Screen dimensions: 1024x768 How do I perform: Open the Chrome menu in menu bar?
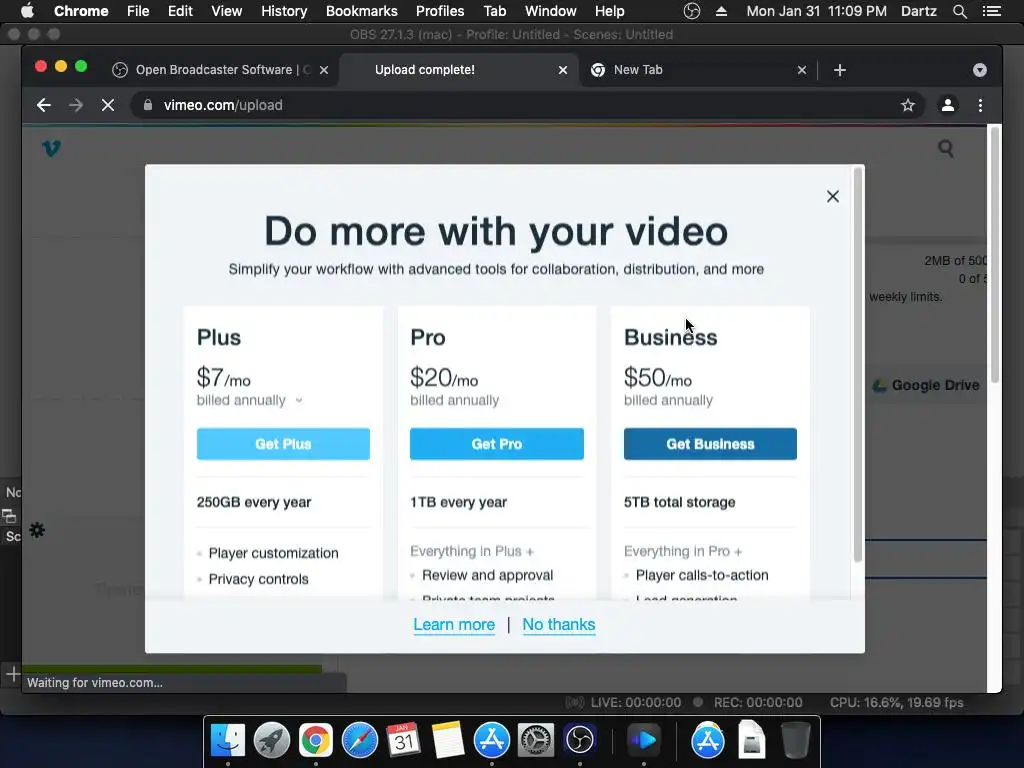pyautogui.click(x=81, y=11)
